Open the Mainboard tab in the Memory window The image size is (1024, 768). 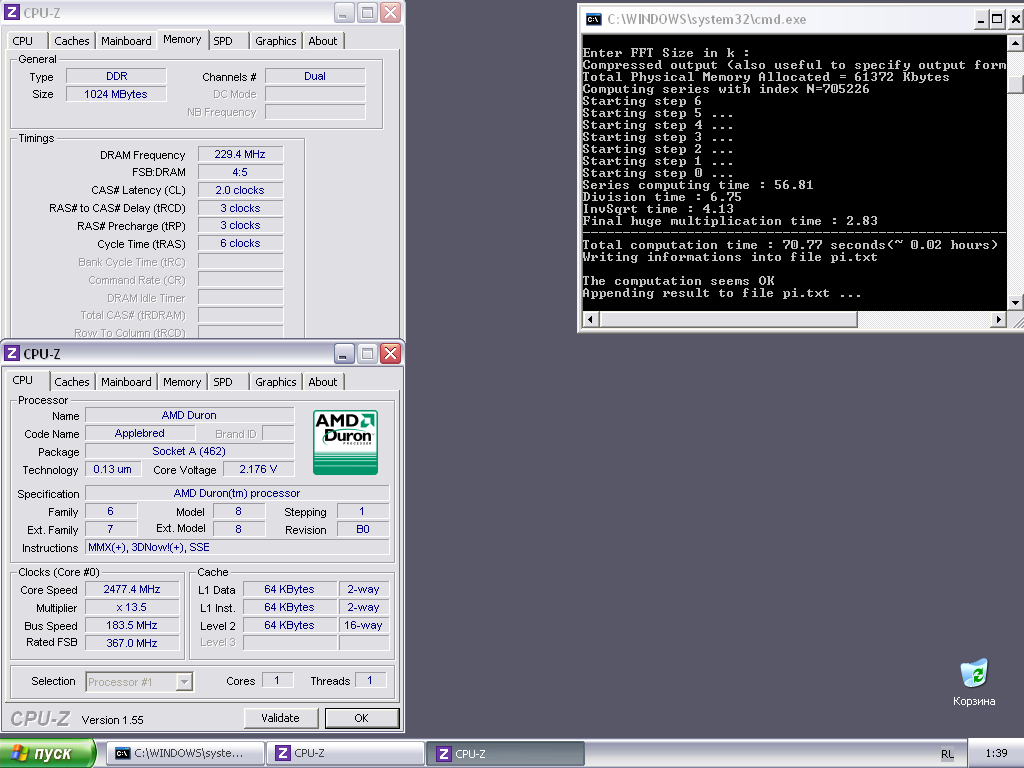pos(126,40)
